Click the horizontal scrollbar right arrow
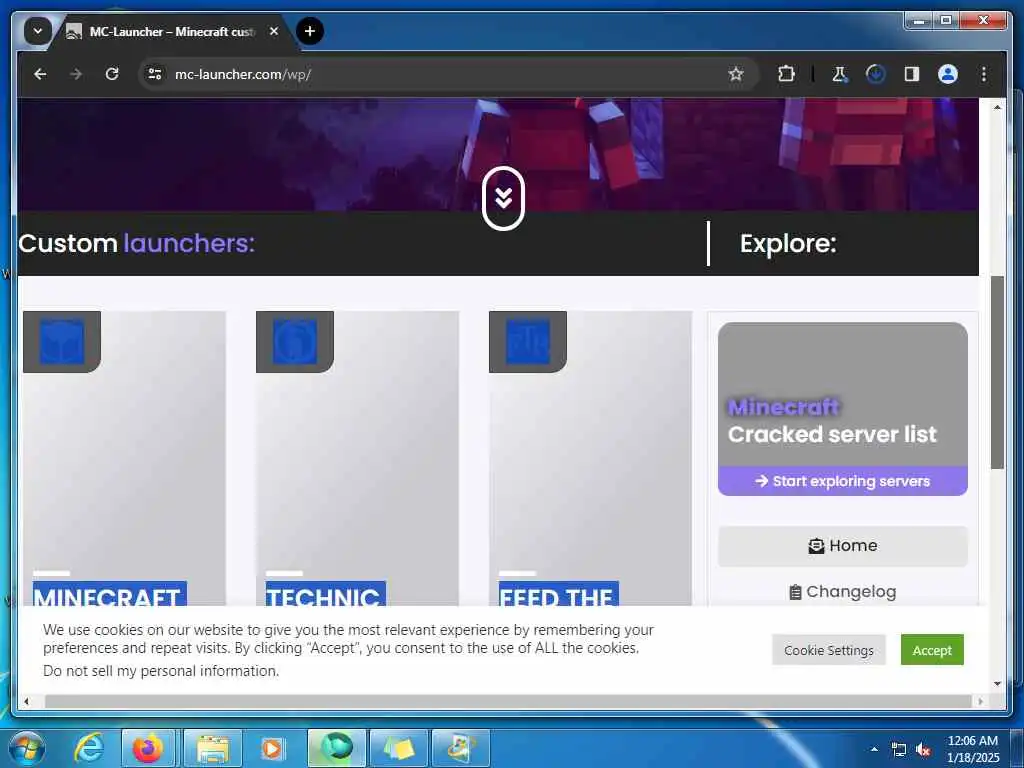 click(980, 701)
